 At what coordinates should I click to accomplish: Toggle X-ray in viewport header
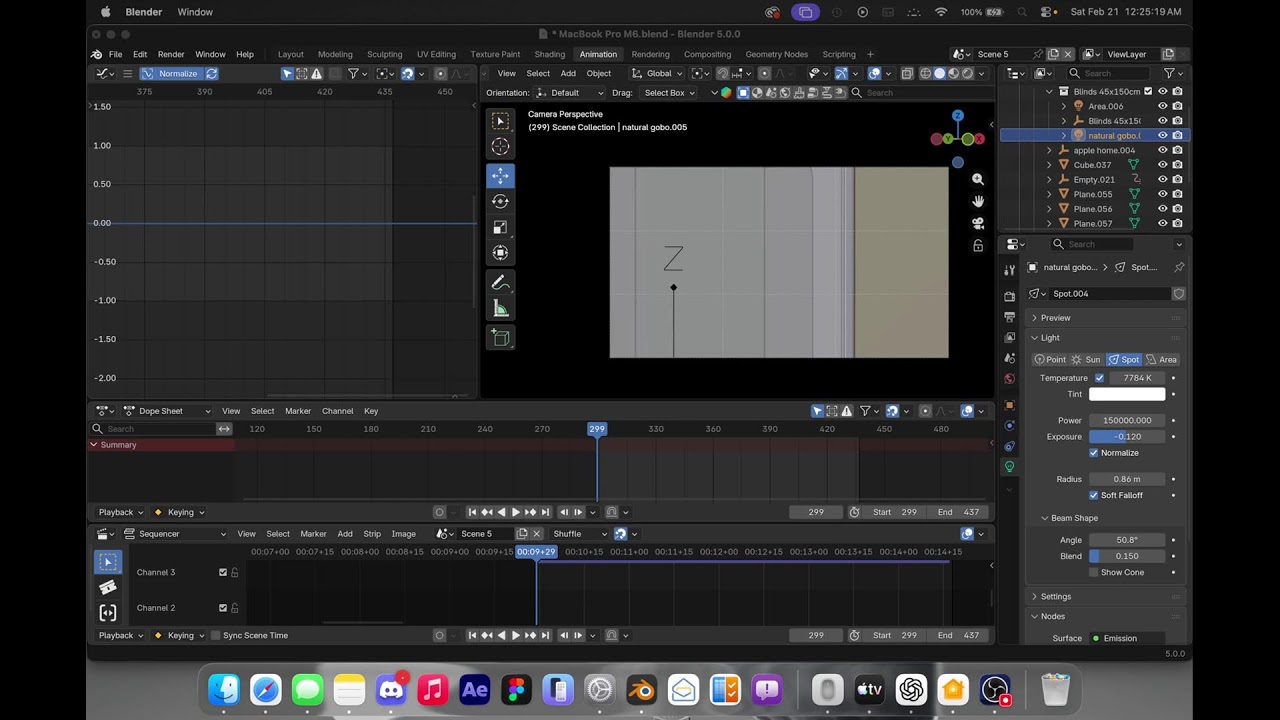907,73
